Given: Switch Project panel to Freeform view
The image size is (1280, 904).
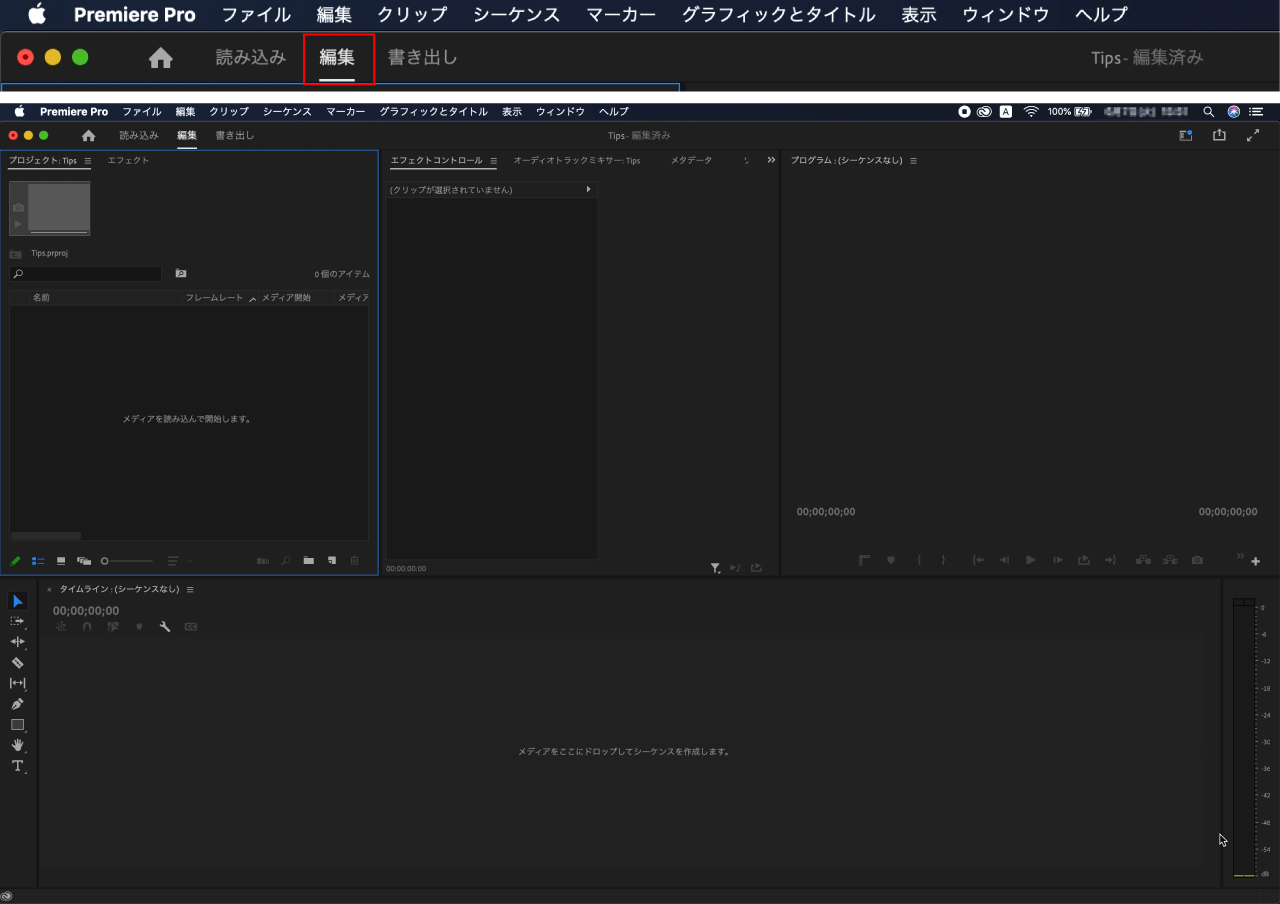Looking at the screenshot, I should pos(84,561).
